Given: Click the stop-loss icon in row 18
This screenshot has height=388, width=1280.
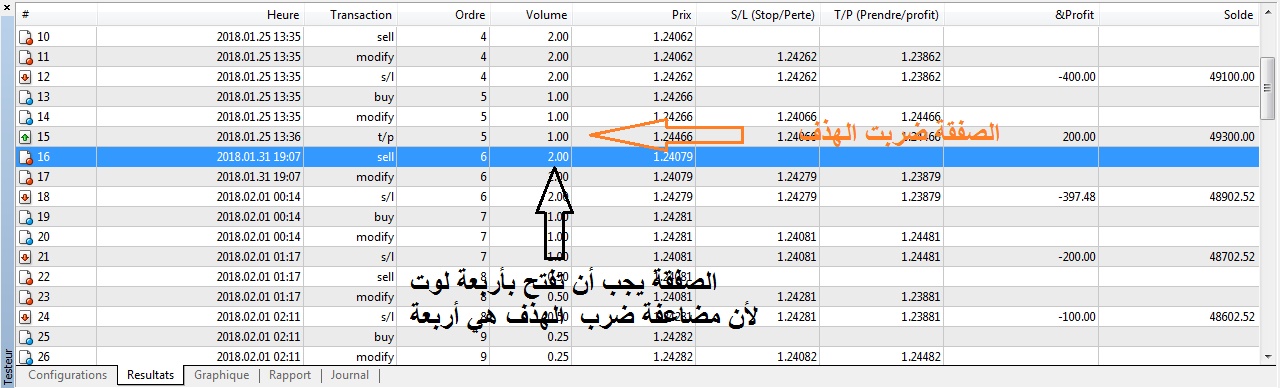Looking at the screenshot, I should click(x=26, y=197).
